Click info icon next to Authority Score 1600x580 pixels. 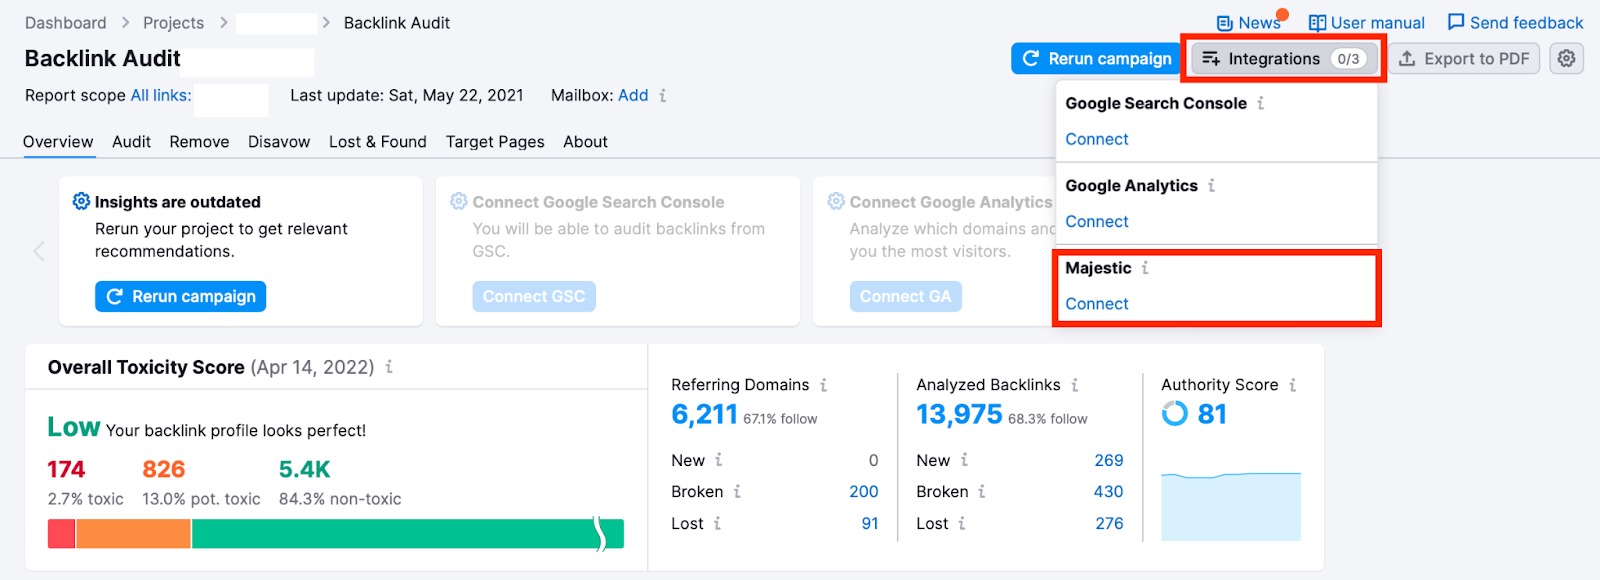[x=1292, y=385]
